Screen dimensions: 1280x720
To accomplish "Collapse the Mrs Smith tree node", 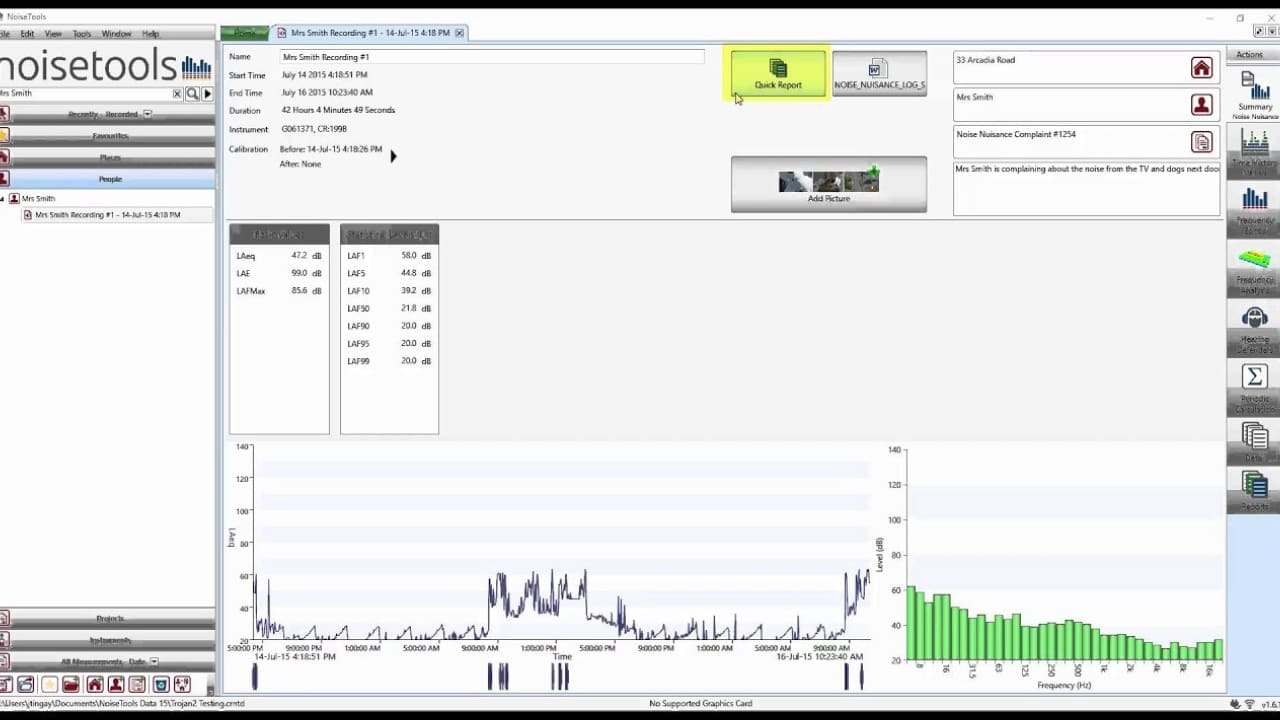I will [x=3, y=199].
